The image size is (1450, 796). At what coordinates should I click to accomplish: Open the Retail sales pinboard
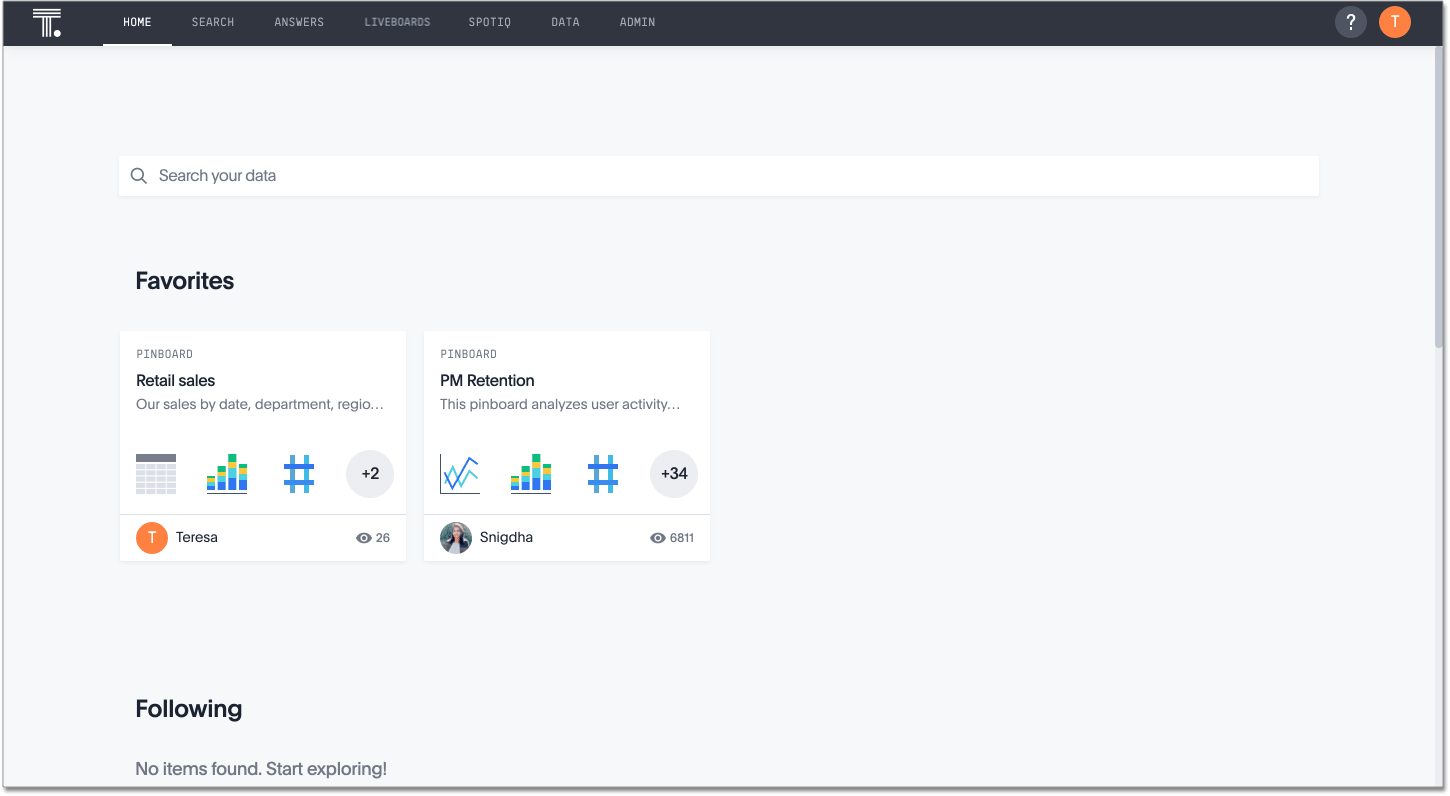pos(177,380)
